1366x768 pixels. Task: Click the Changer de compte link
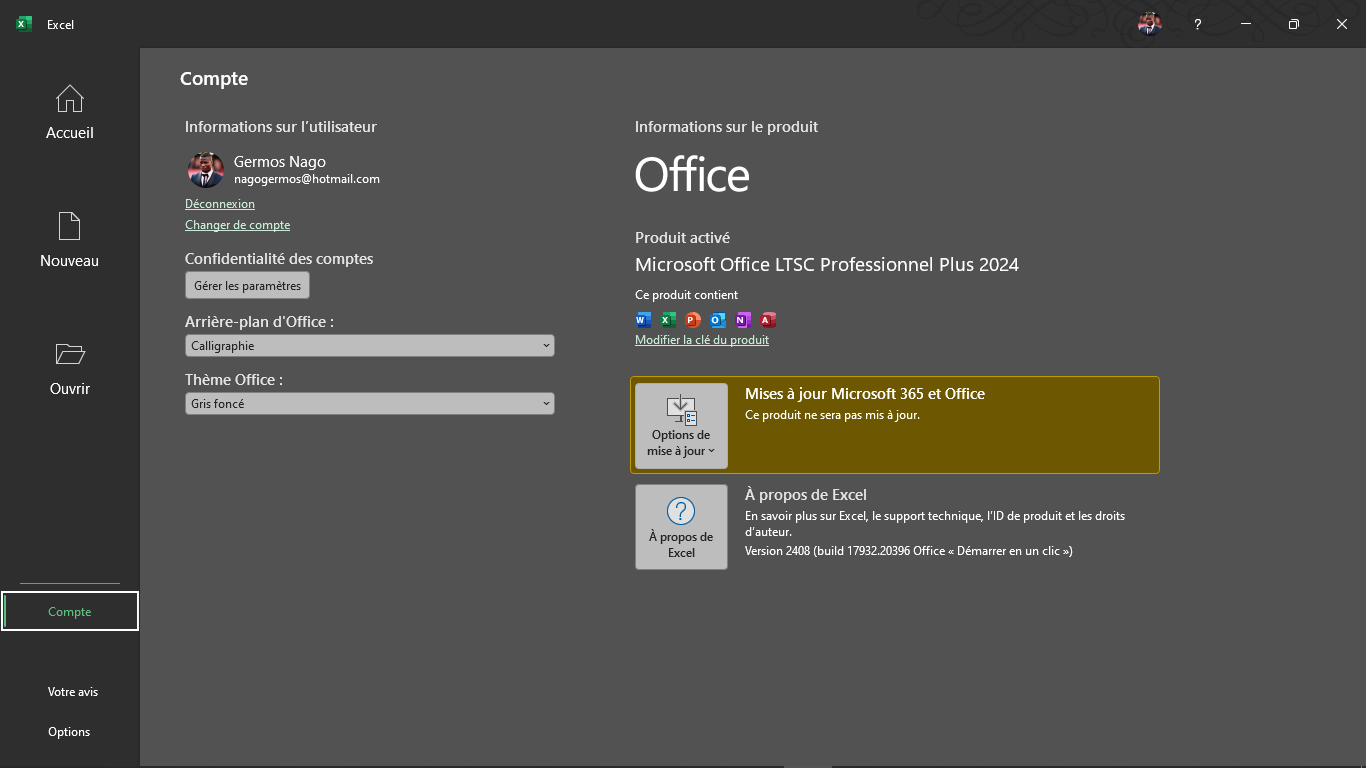(x=237, y=225)
